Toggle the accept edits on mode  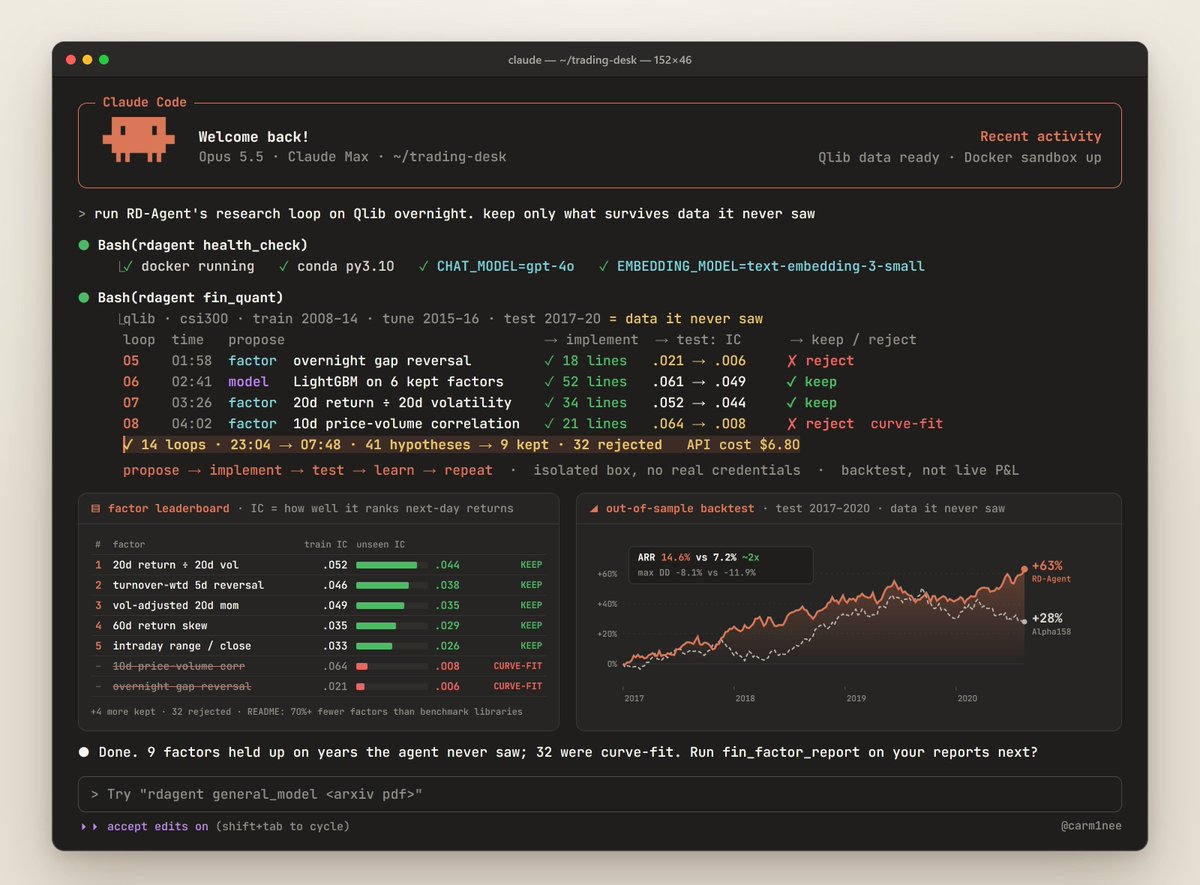(158, 827)
